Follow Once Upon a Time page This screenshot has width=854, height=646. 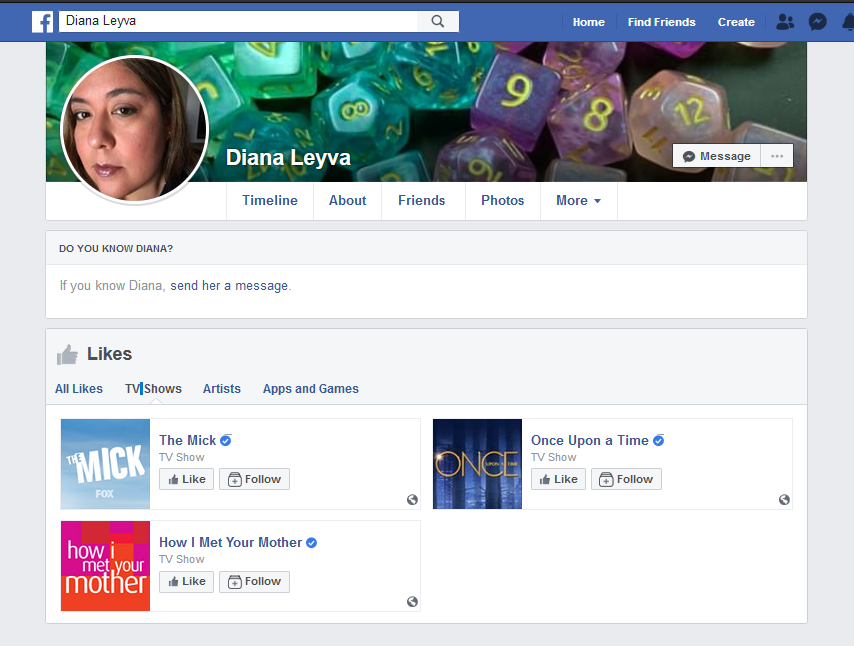[x=626, y=479]
